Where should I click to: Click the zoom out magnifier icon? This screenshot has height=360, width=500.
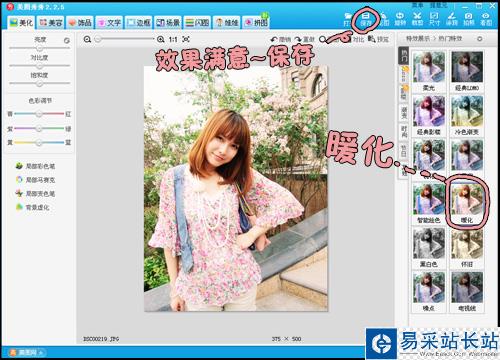tap(87, 39)
